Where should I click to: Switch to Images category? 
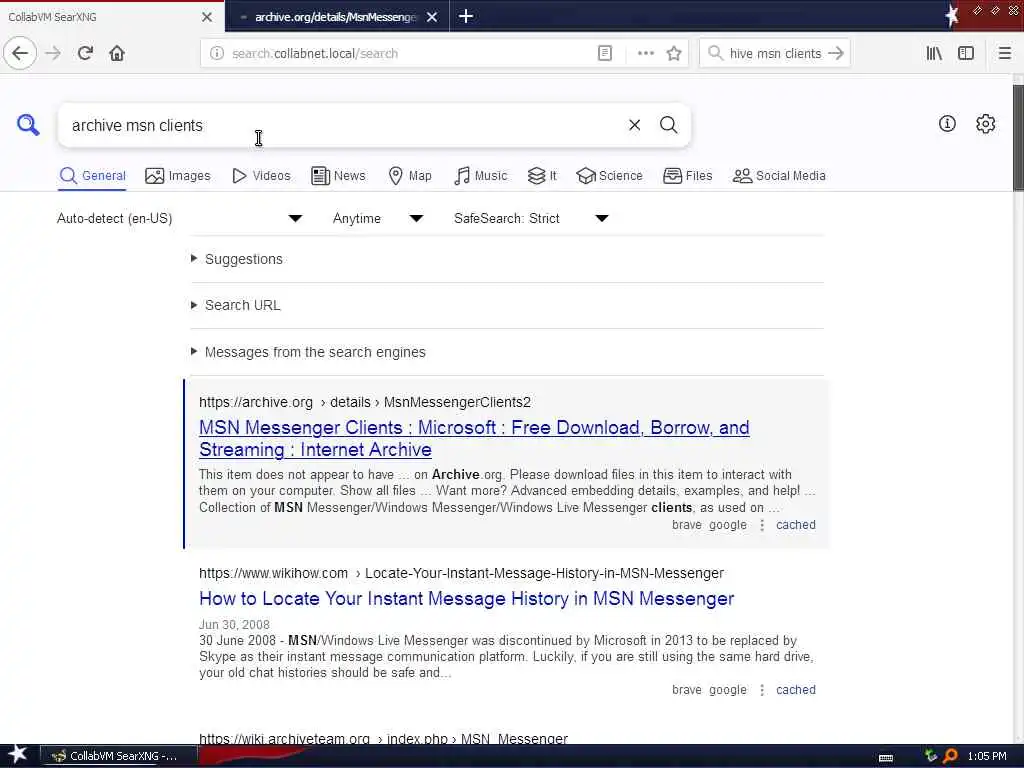(x=178, y=176)
